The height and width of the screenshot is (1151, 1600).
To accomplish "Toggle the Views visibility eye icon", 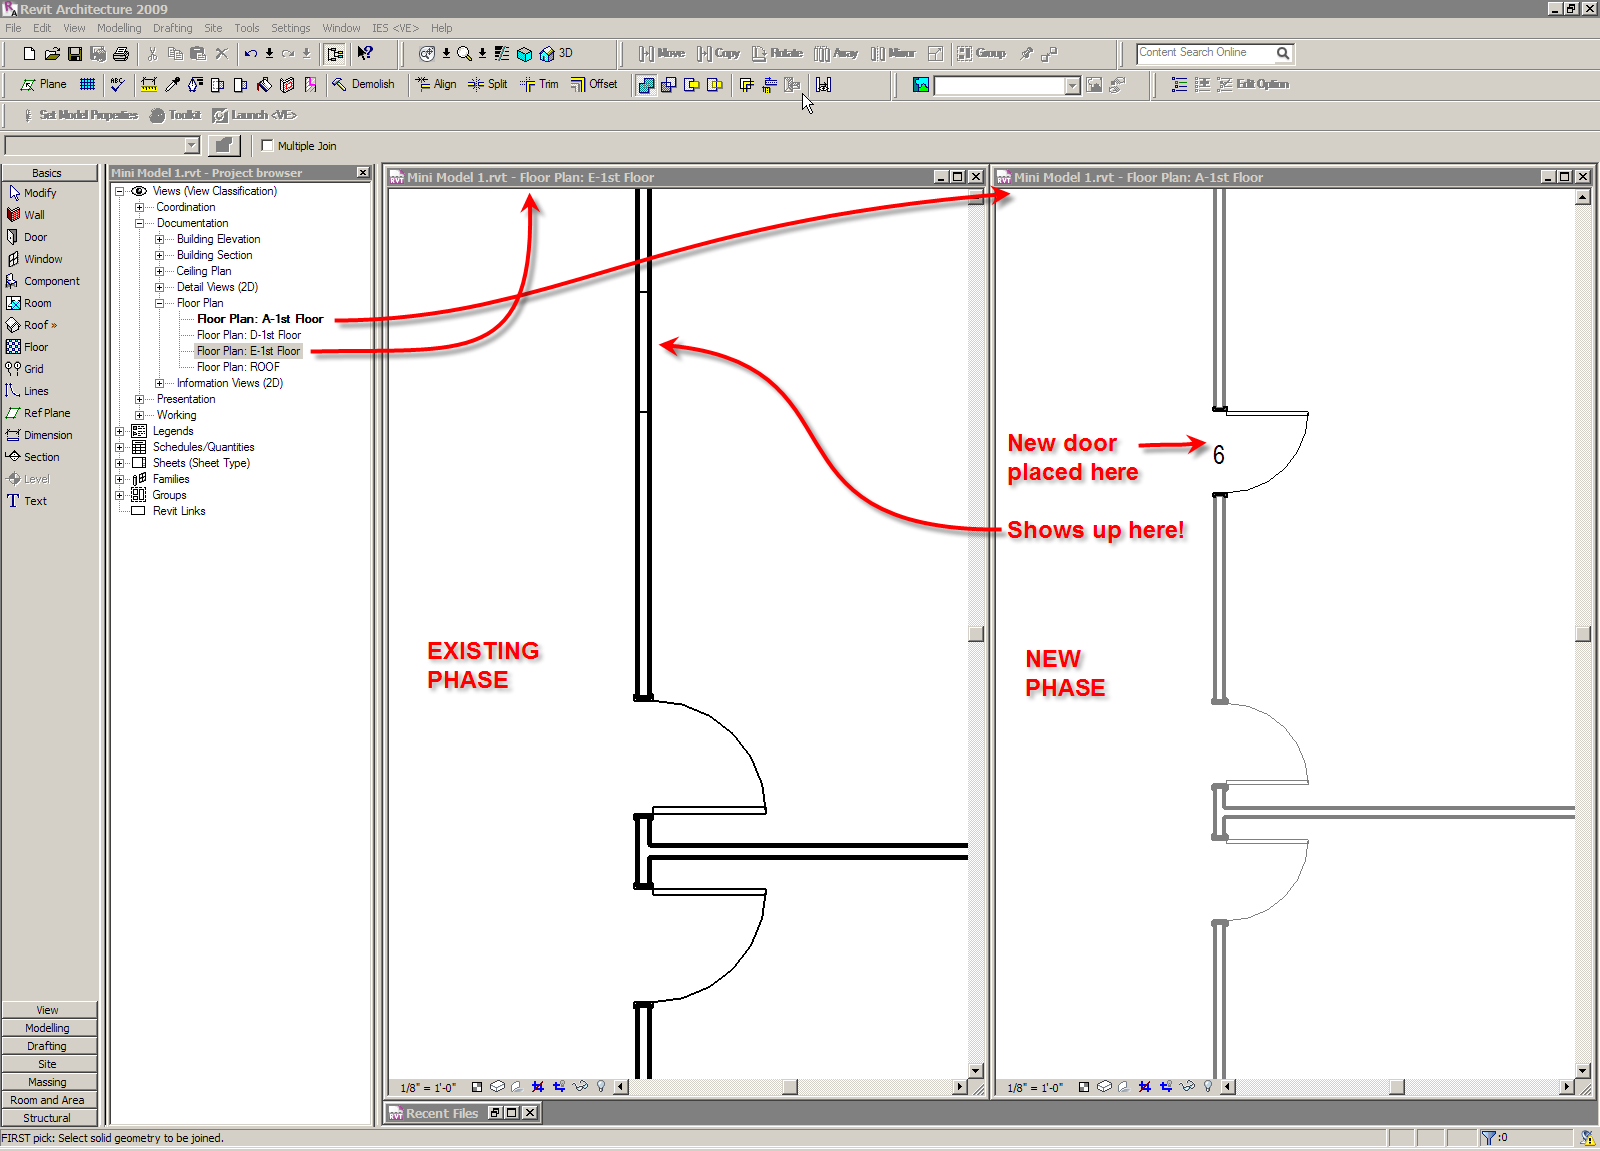I will 139,191.
